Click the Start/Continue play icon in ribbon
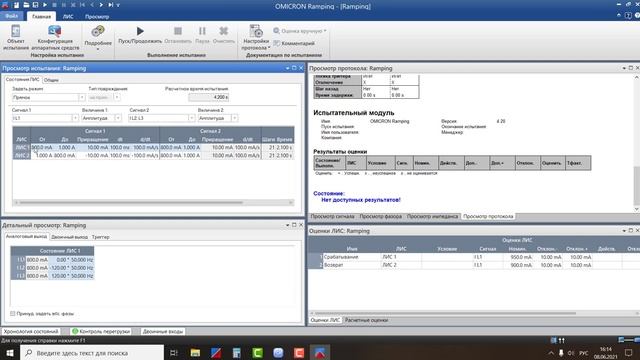This screenshot has height=360, width=640. tap(140, 31)
